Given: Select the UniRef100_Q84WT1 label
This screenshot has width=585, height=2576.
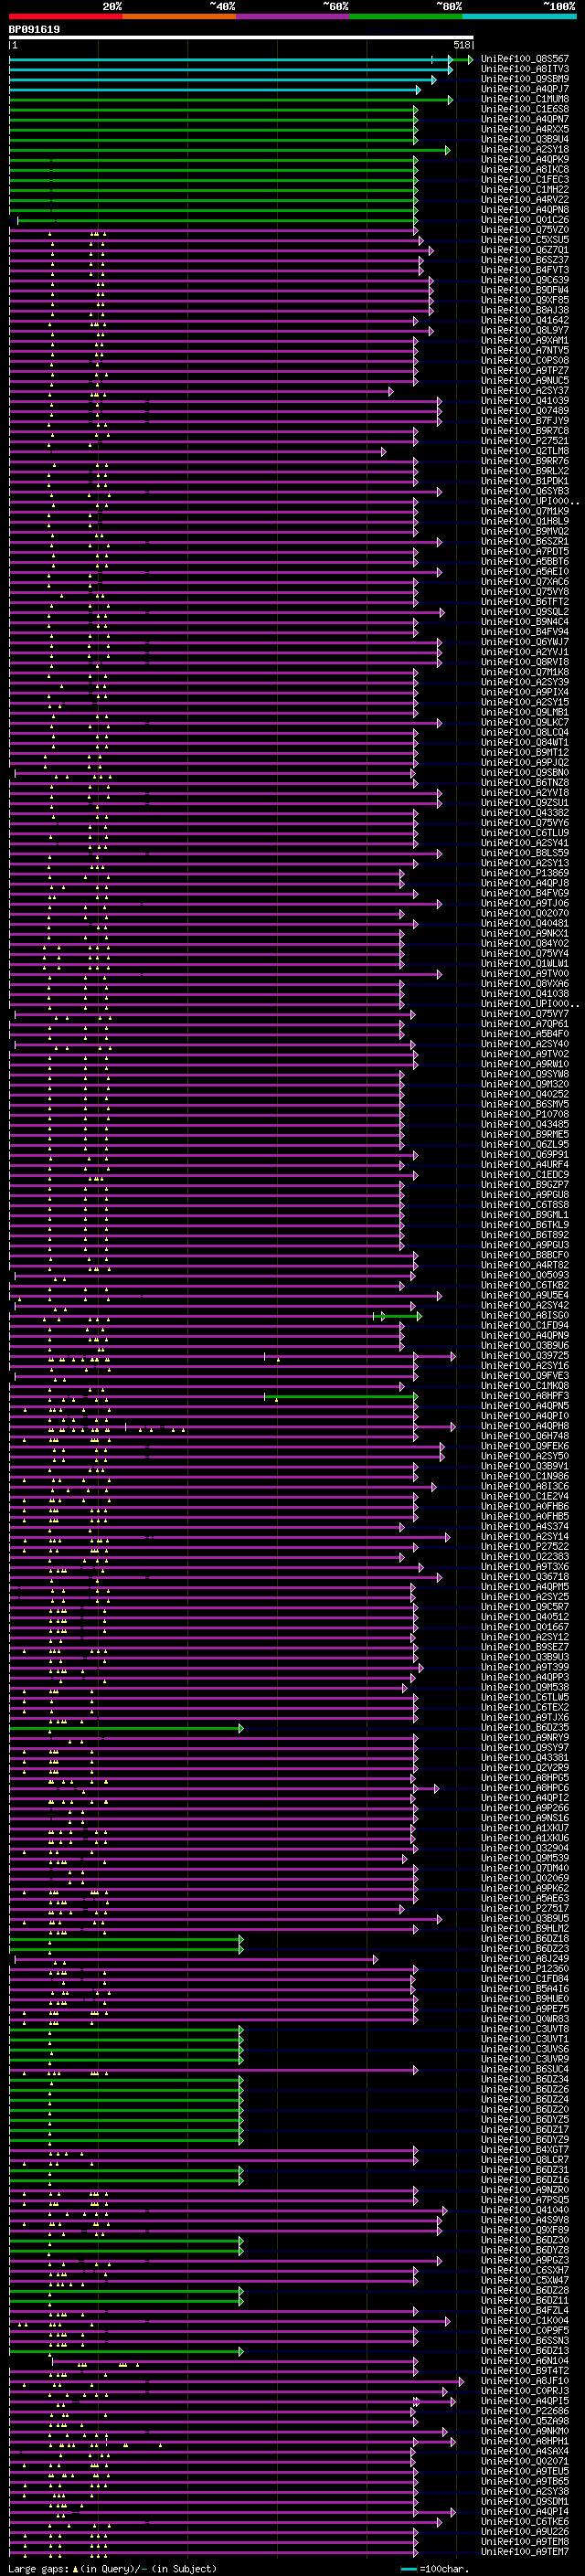Looking at the screenshot, I should [525, 742].
